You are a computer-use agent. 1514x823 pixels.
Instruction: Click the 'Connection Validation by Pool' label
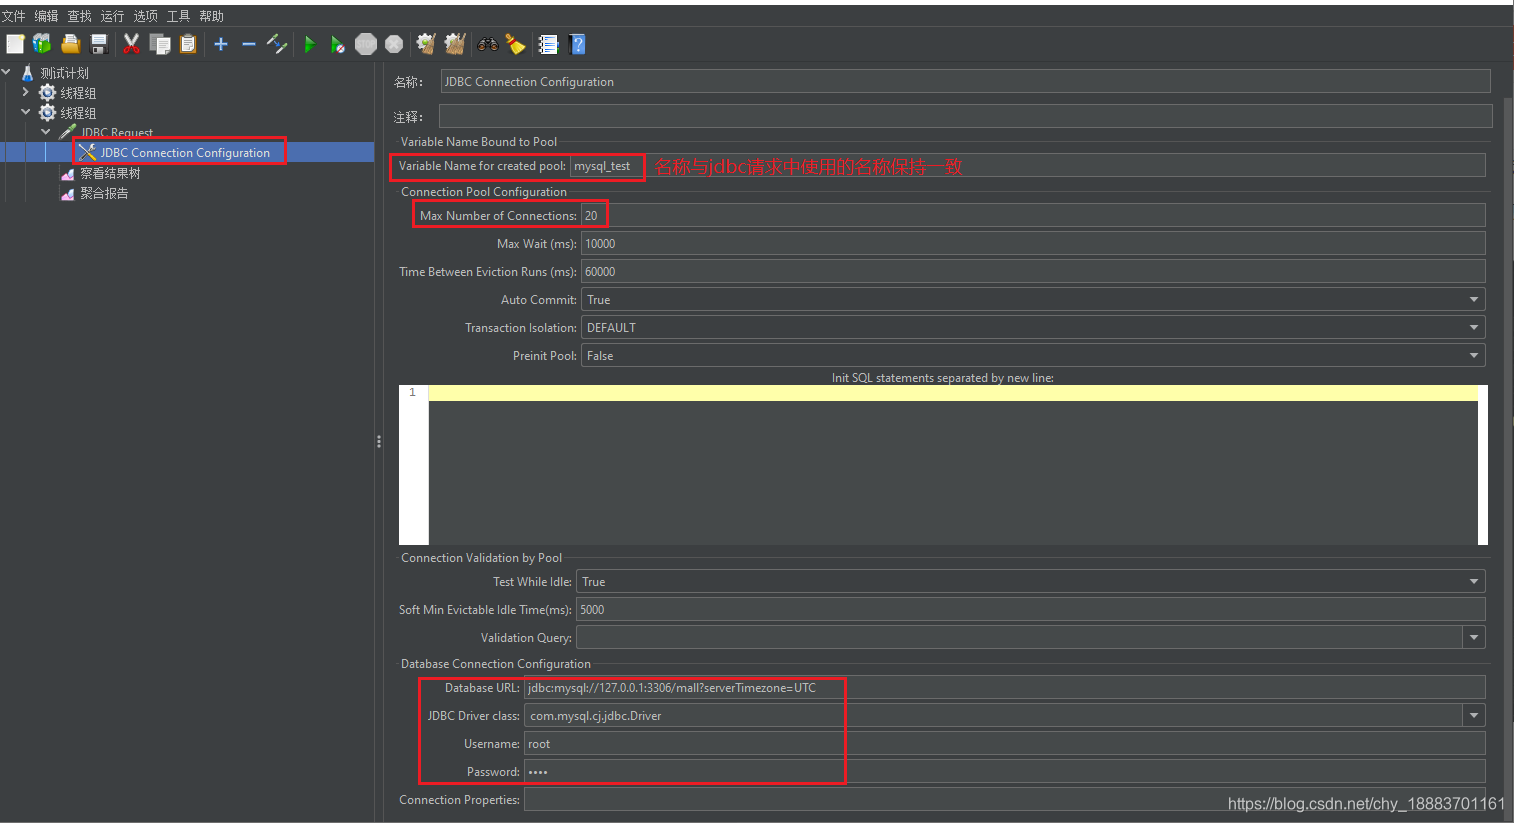481,558
